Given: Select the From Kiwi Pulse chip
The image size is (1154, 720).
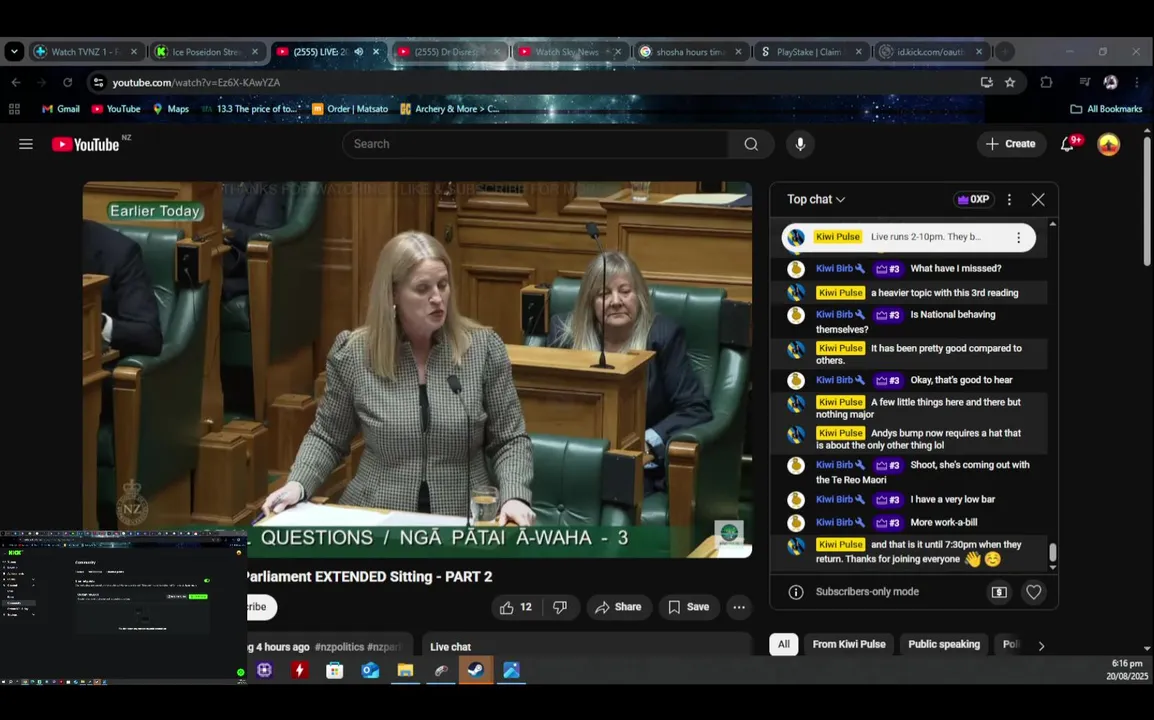Looking at the screenshot, I should [849, 644].
